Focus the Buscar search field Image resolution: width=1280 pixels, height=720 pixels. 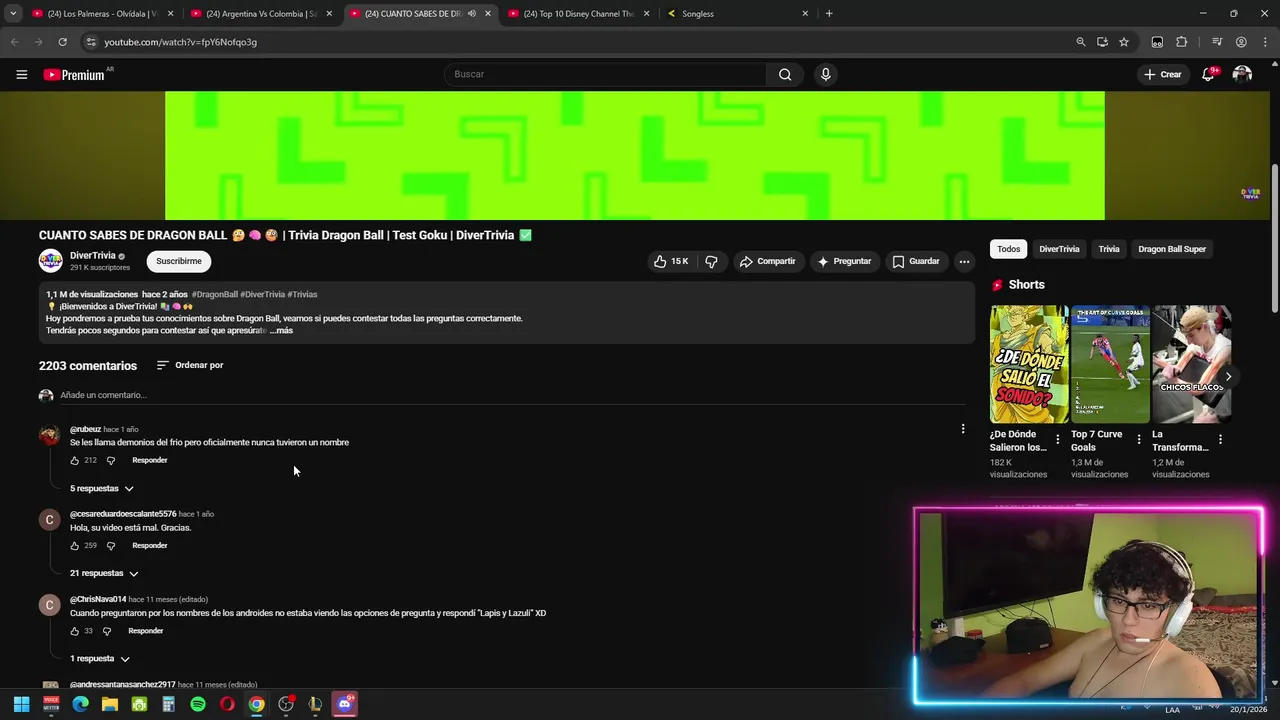[605, 74]
